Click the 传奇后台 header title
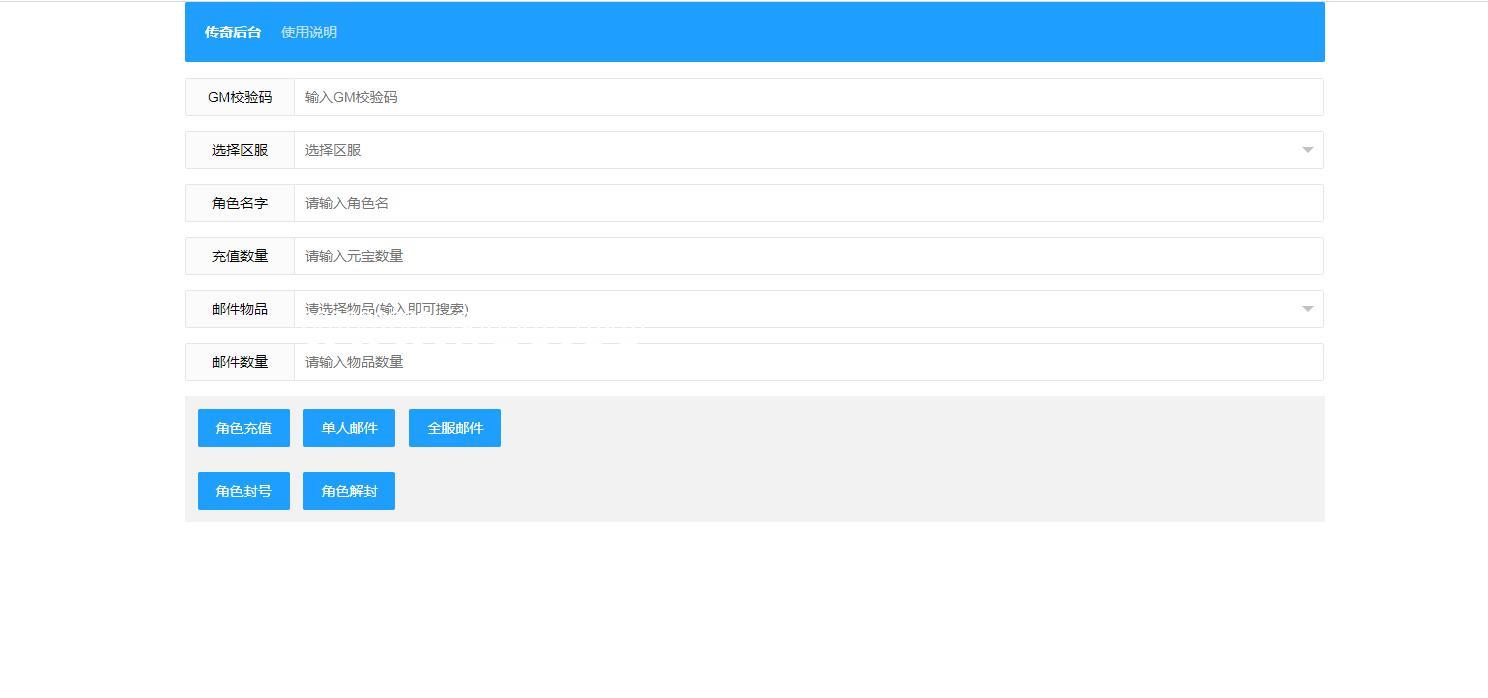 pyautogui.click(x=232, y=32)
